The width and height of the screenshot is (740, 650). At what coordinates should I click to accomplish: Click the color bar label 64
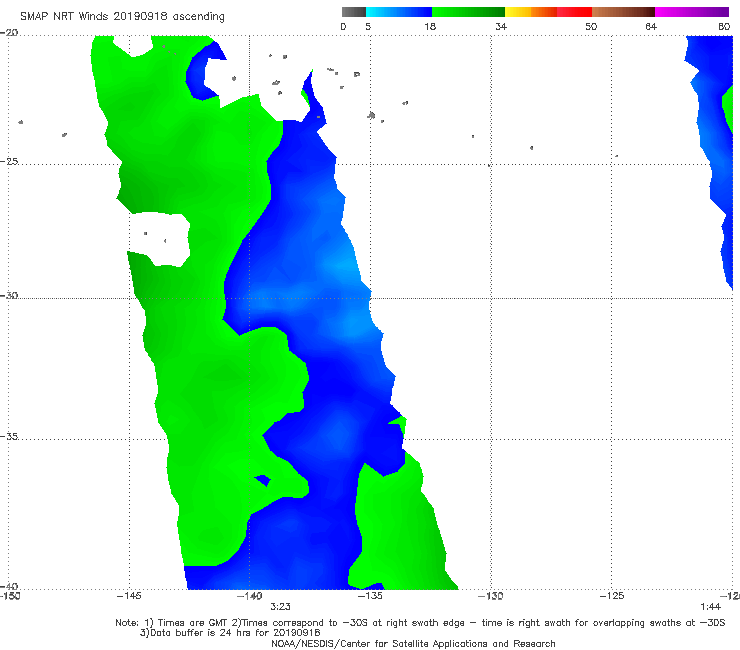coord(651,27)
